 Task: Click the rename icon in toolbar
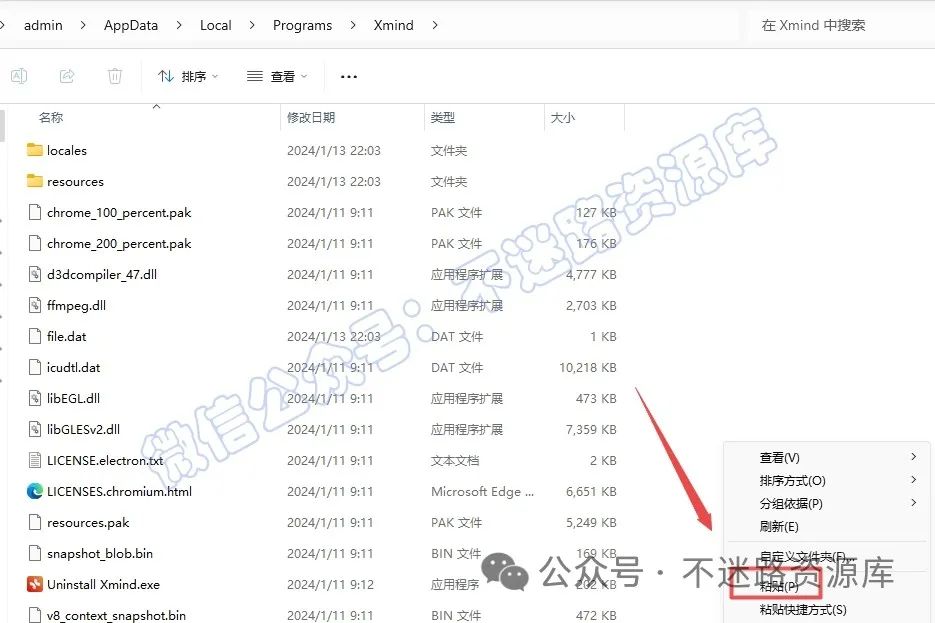pos(19,76)
